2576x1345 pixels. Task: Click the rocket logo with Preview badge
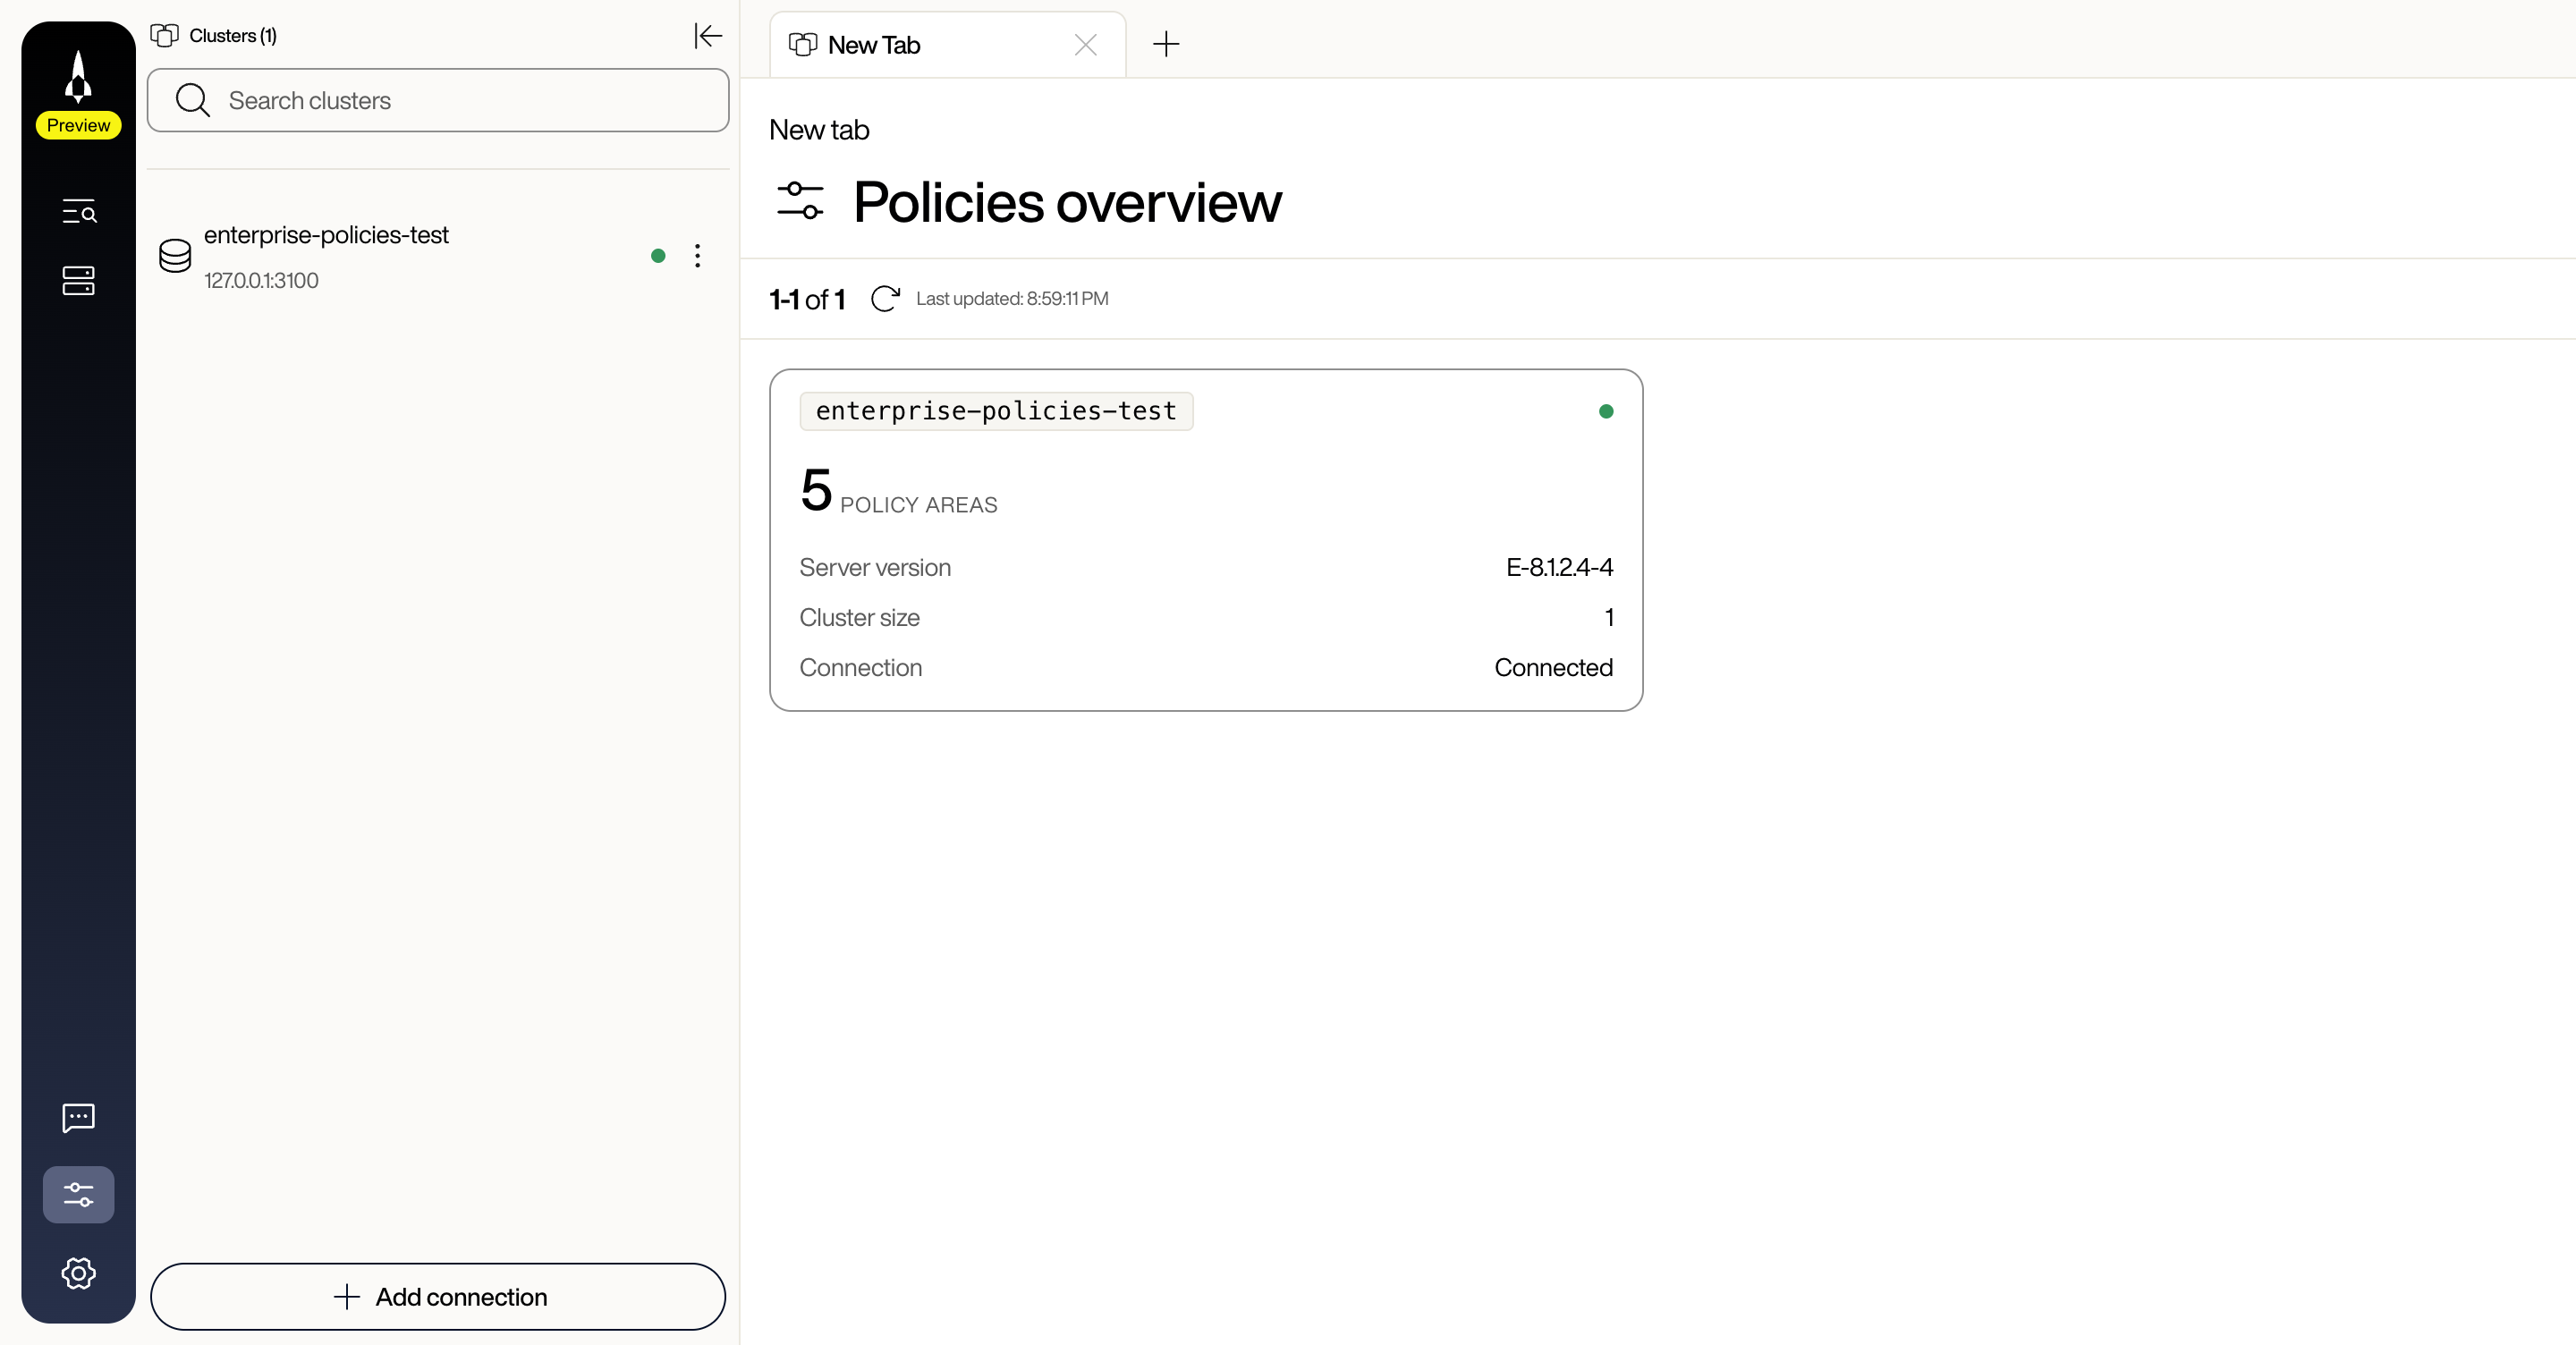(78, 94)
